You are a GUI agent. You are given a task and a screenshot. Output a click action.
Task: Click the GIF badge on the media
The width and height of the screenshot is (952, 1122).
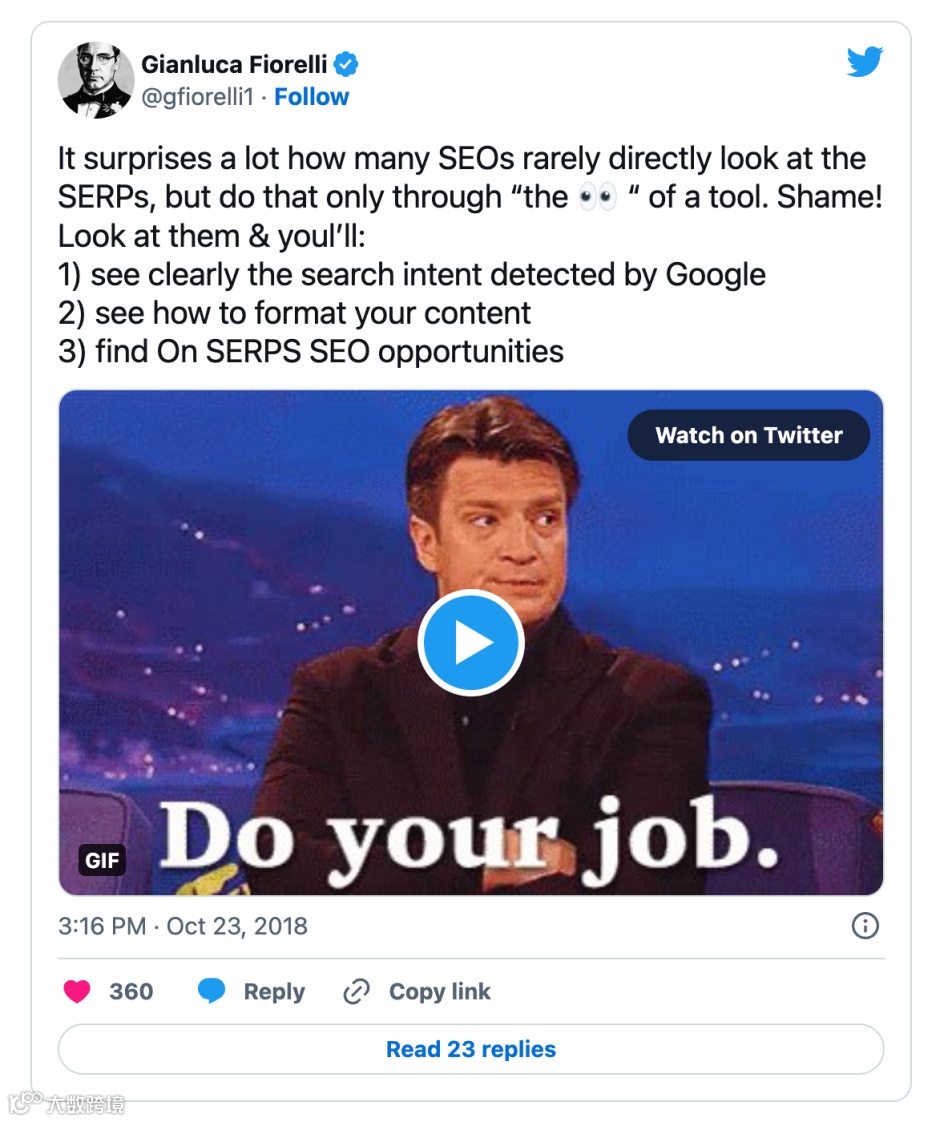[102, 859]
